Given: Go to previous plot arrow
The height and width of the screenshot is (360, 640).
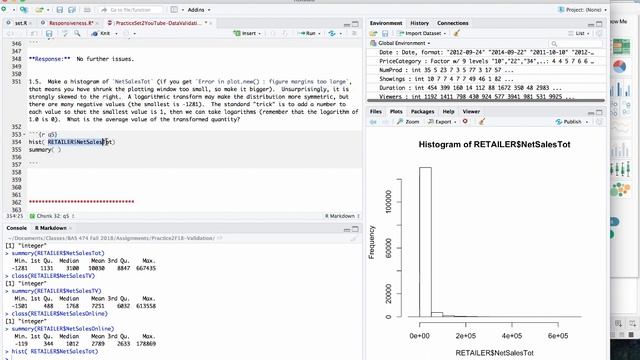Looking at the screenshot, I should (373, 122).
